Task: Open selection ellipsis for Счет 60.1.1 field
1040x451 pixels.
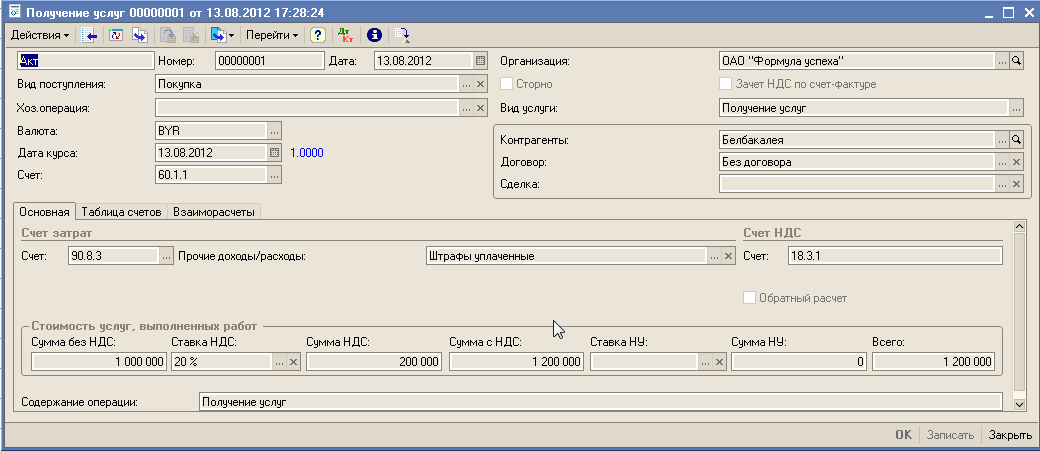Action: [275, 175]
